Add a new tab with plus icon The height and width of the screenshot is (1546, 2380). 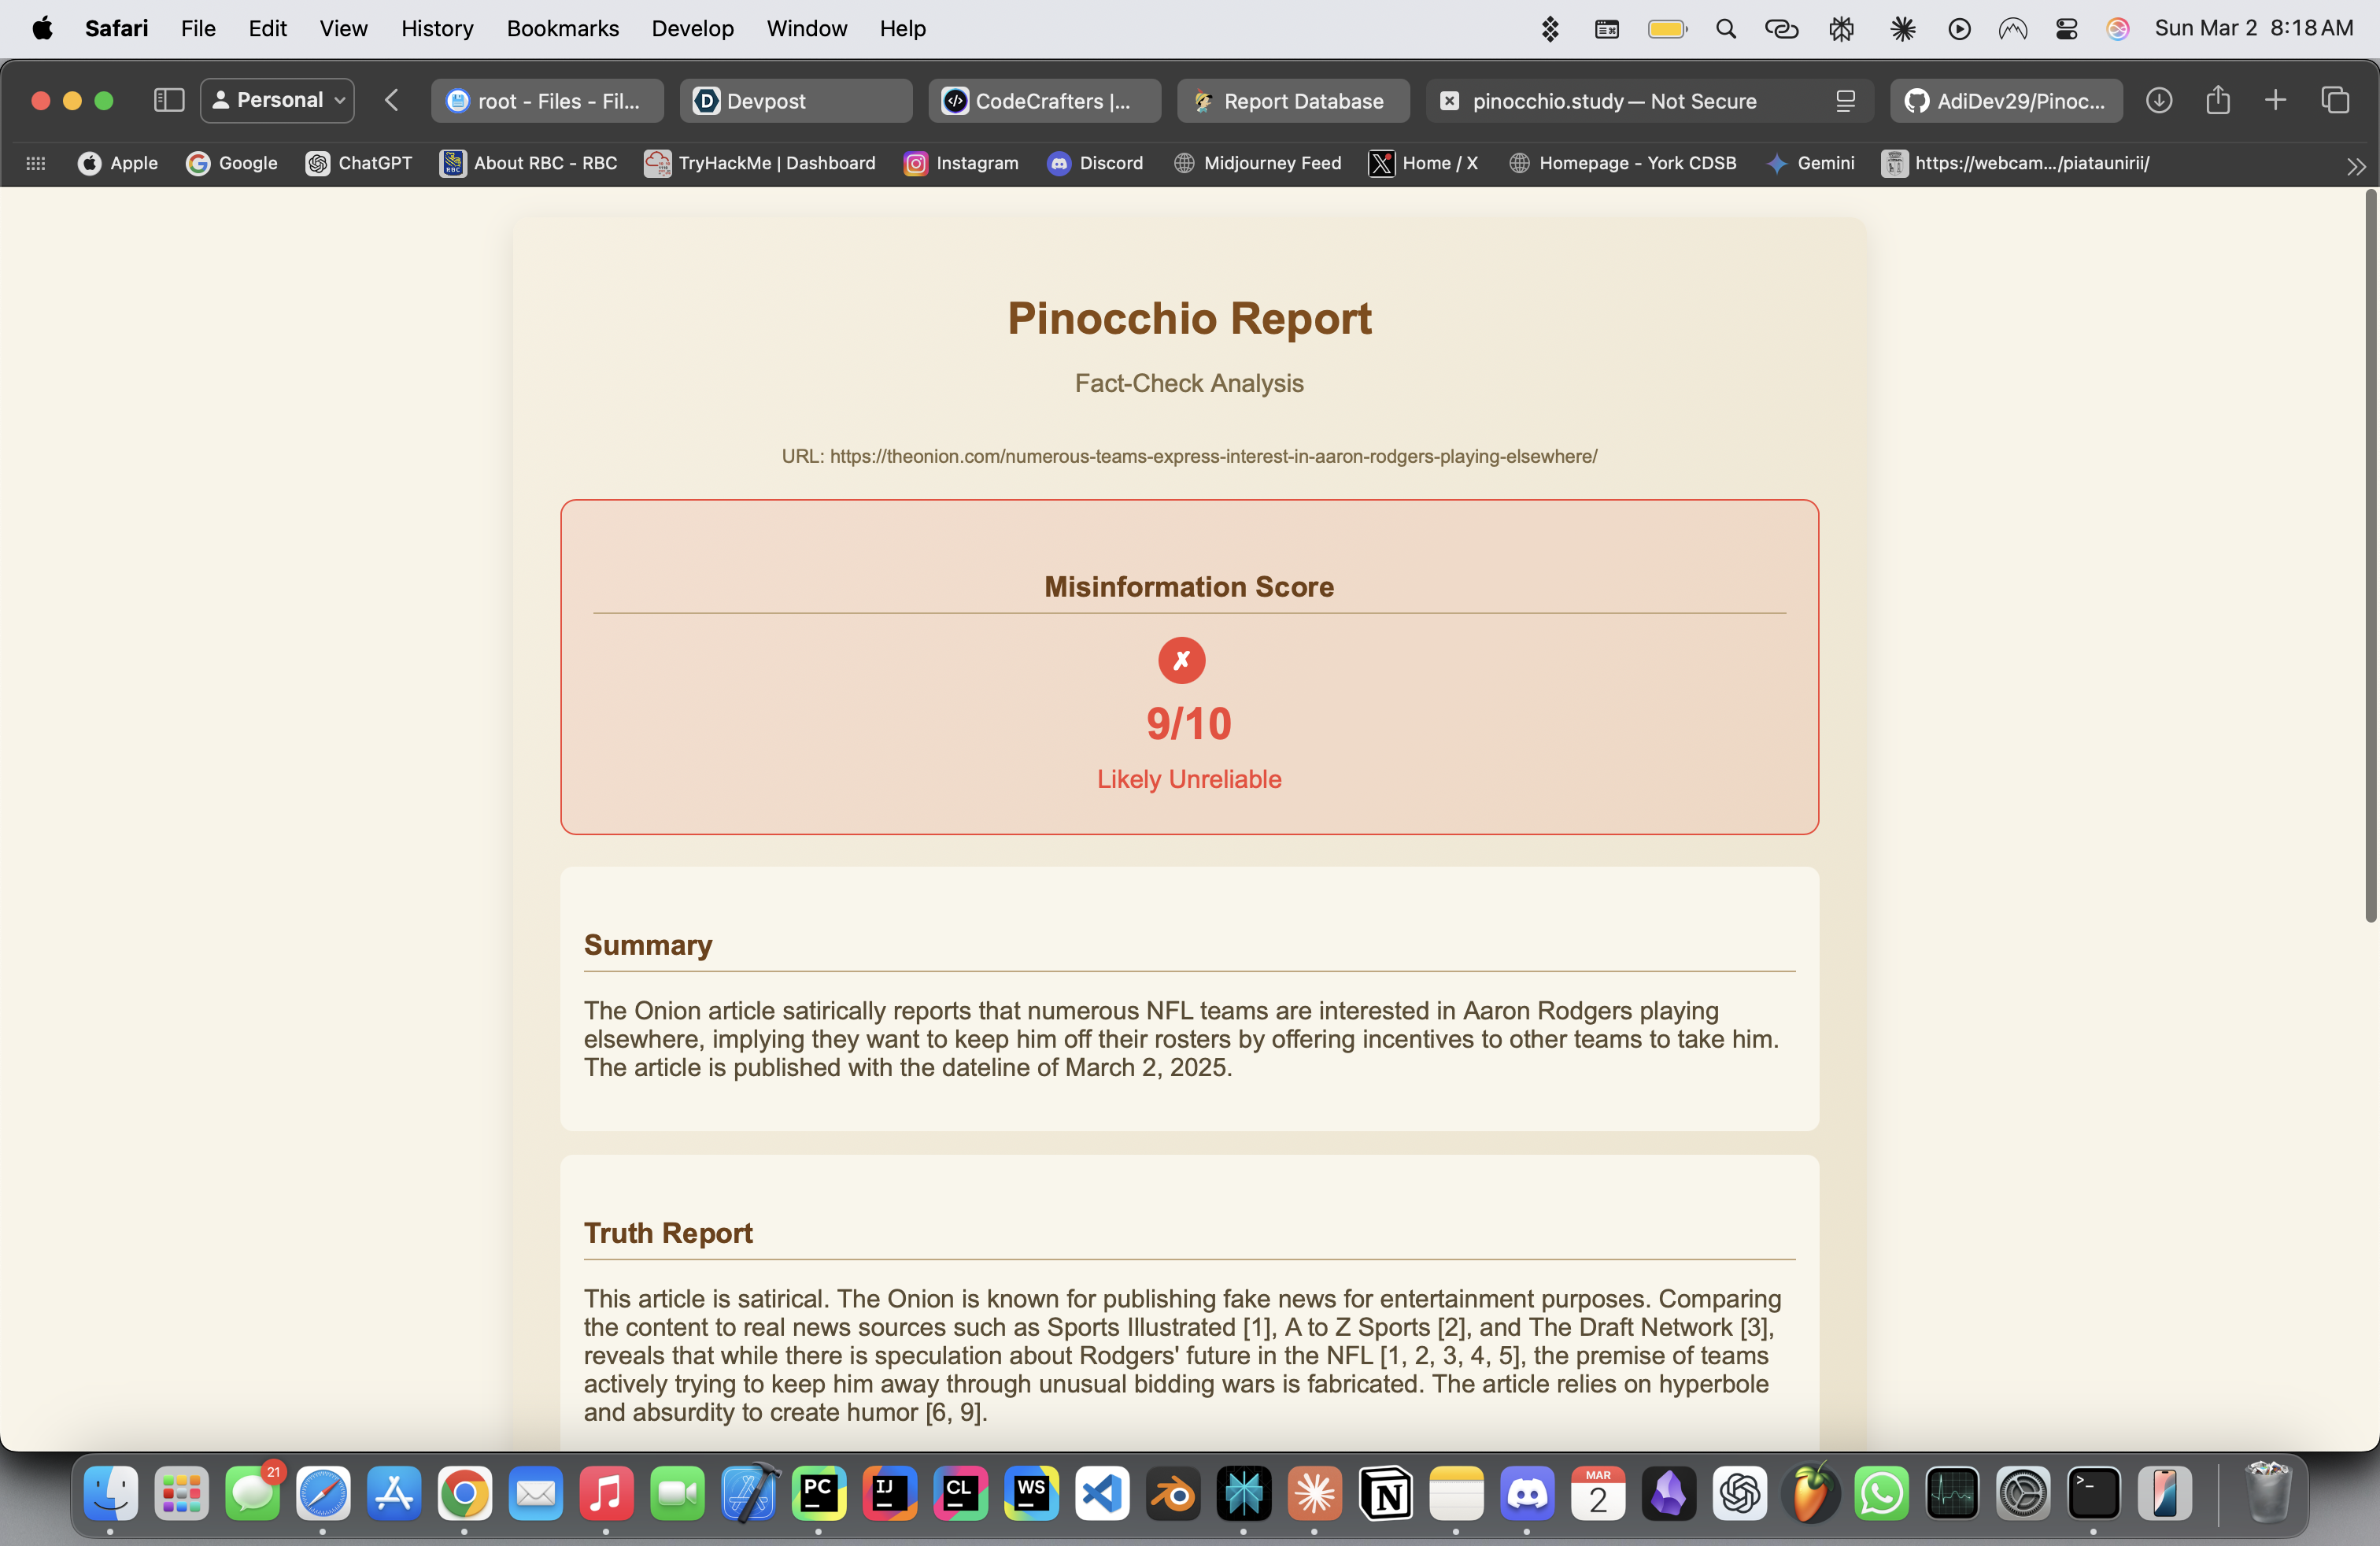(2275, 100)
